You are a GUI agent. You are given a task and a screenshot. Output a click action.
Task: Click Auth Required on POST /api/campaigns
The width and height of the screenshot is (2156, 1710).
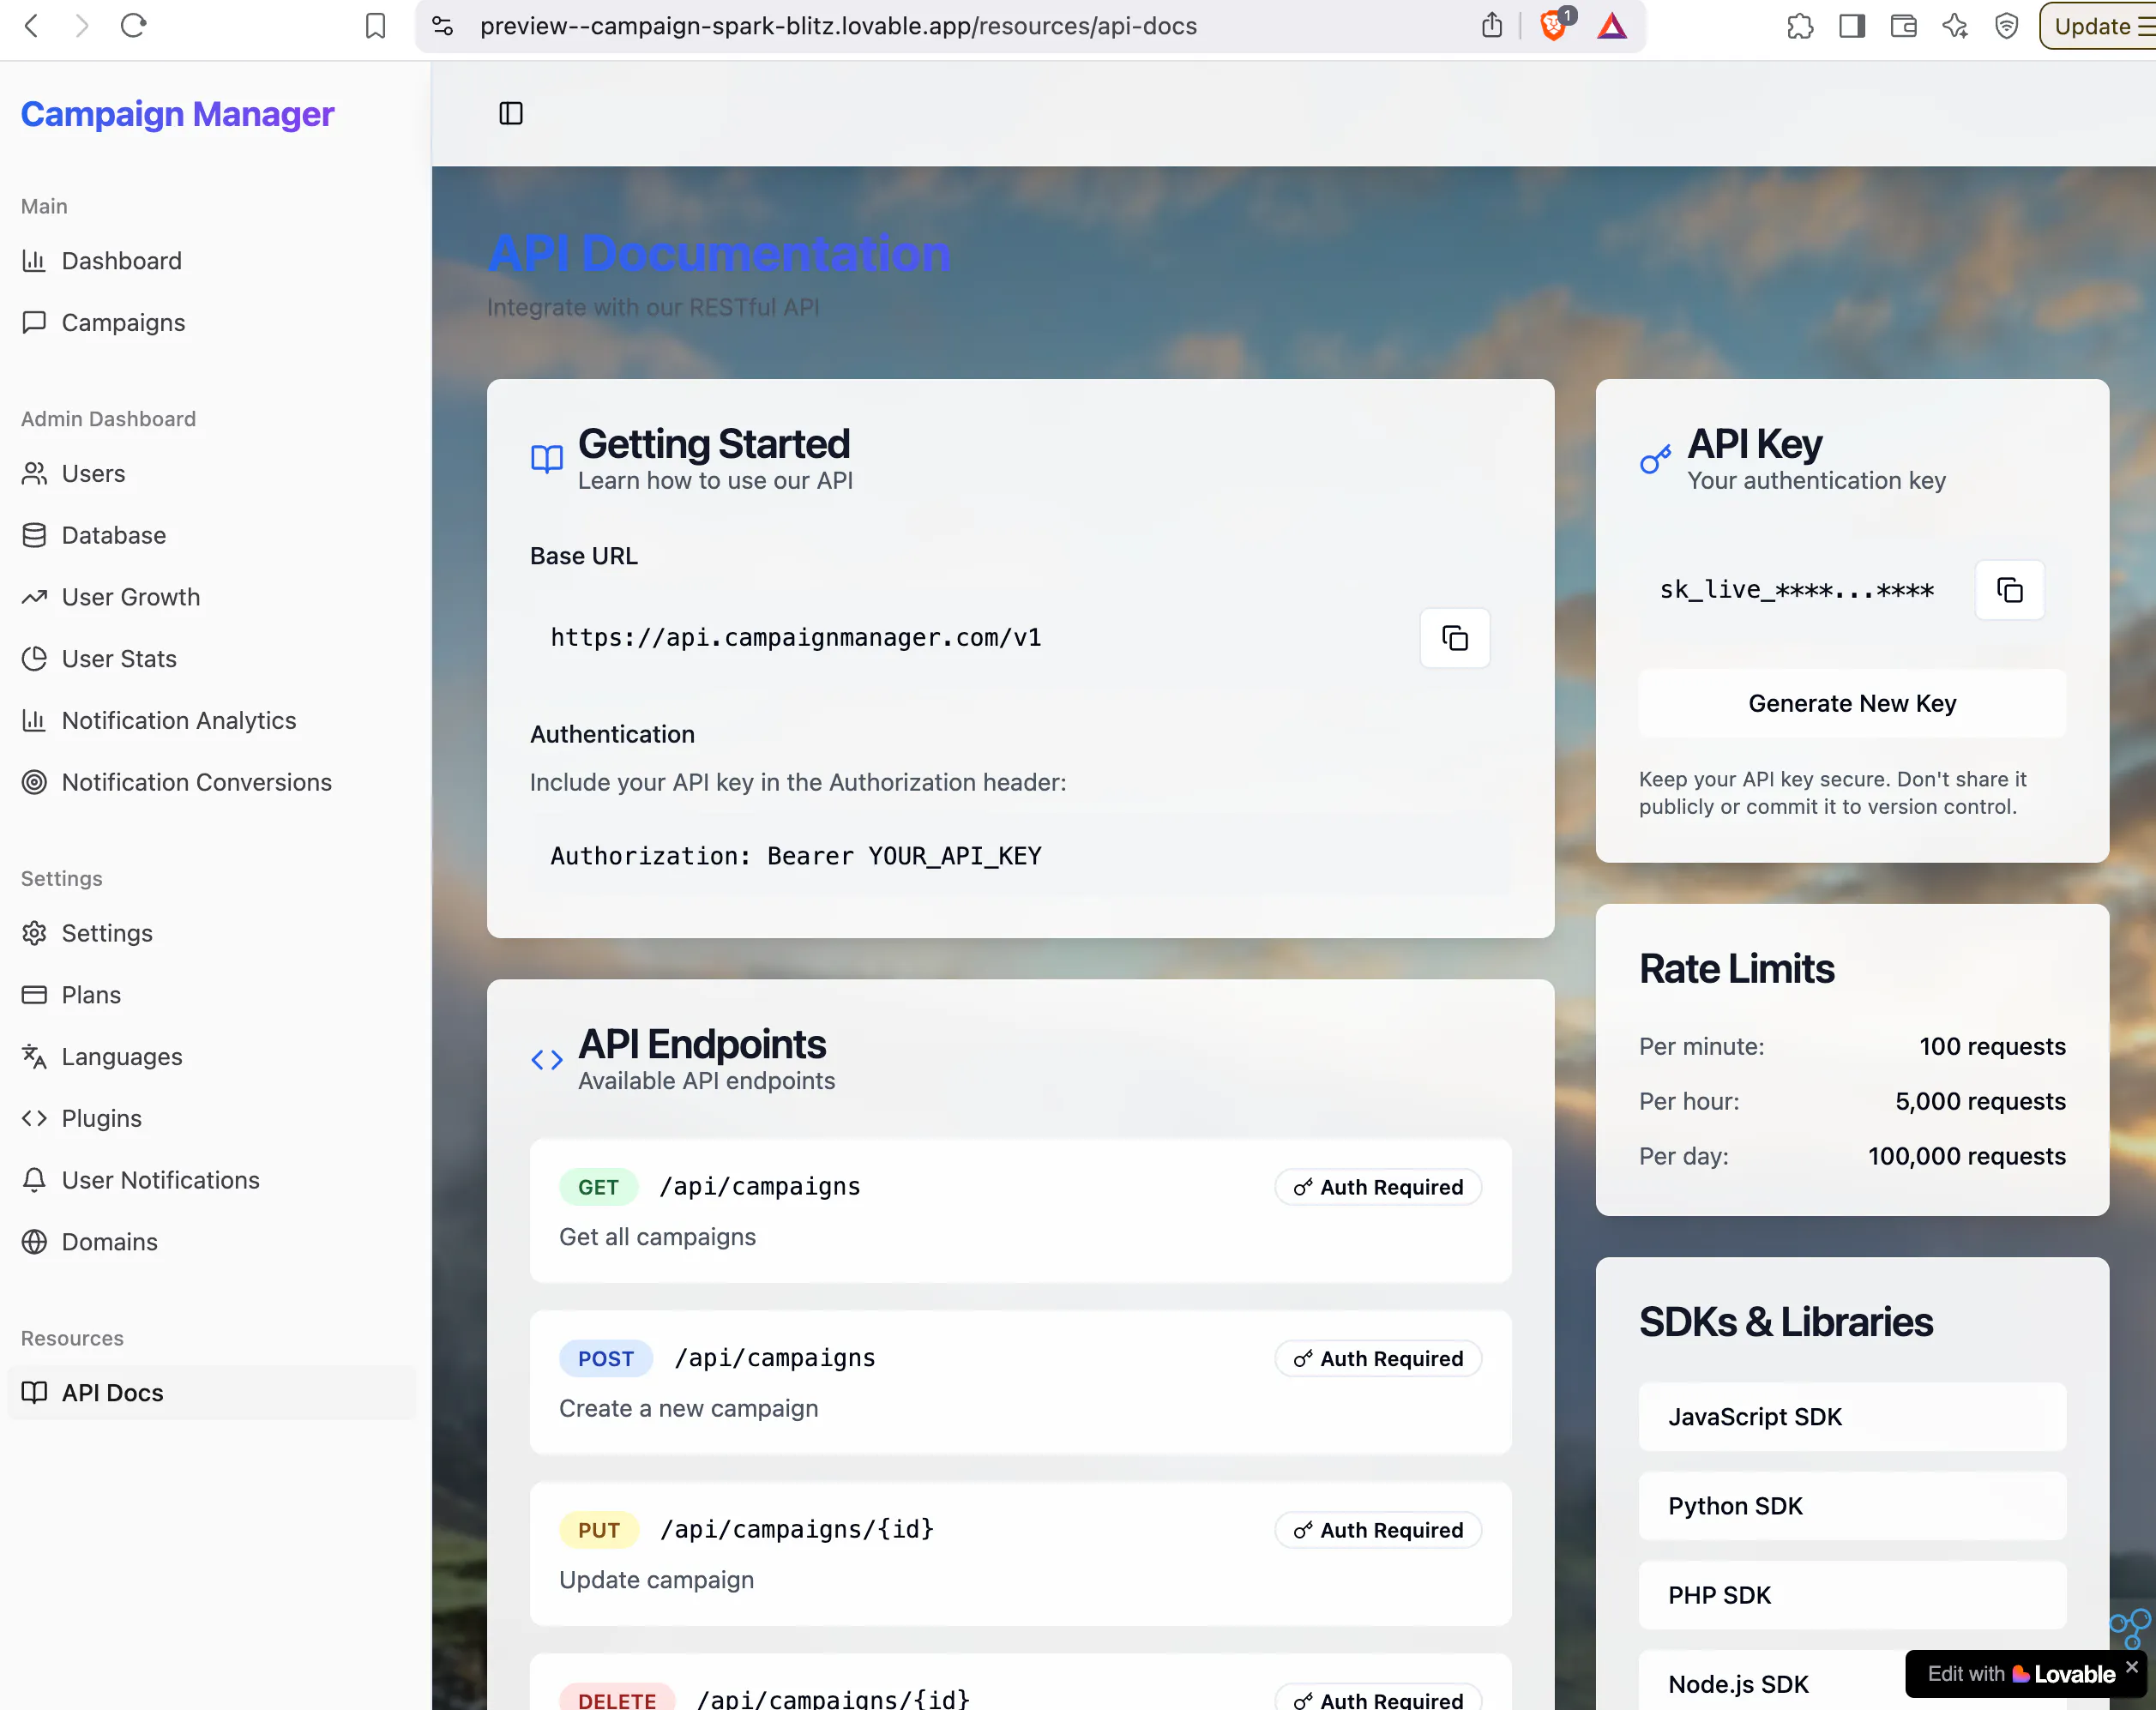(x=1378, y=1358)
